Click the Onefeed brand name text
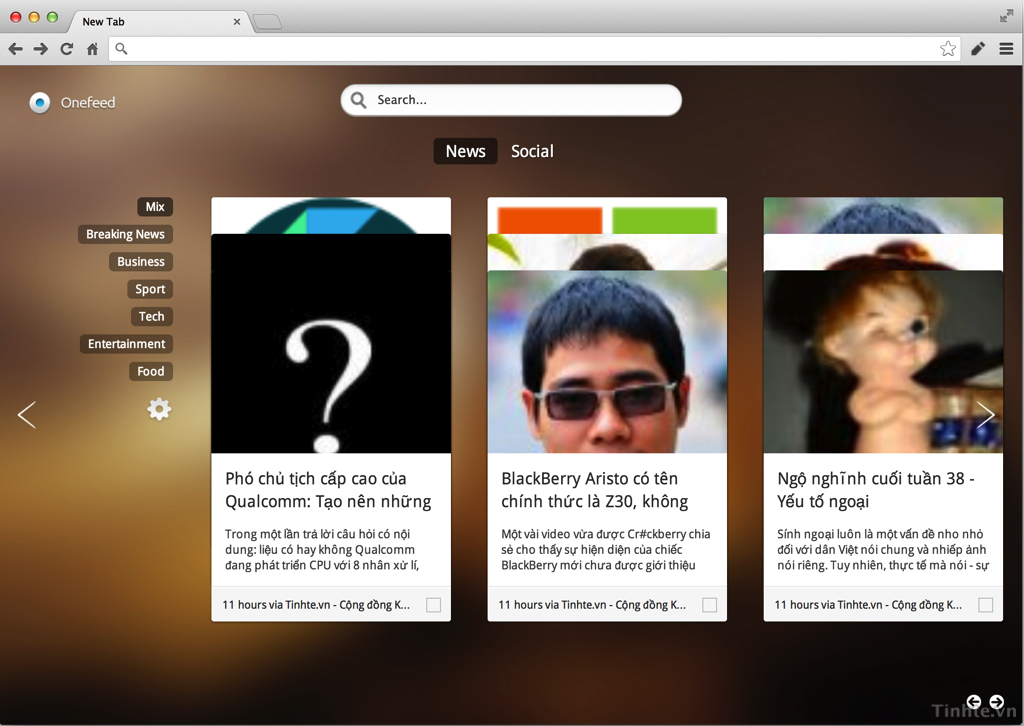Viewport: 1024px width, 726px height. 88,103
